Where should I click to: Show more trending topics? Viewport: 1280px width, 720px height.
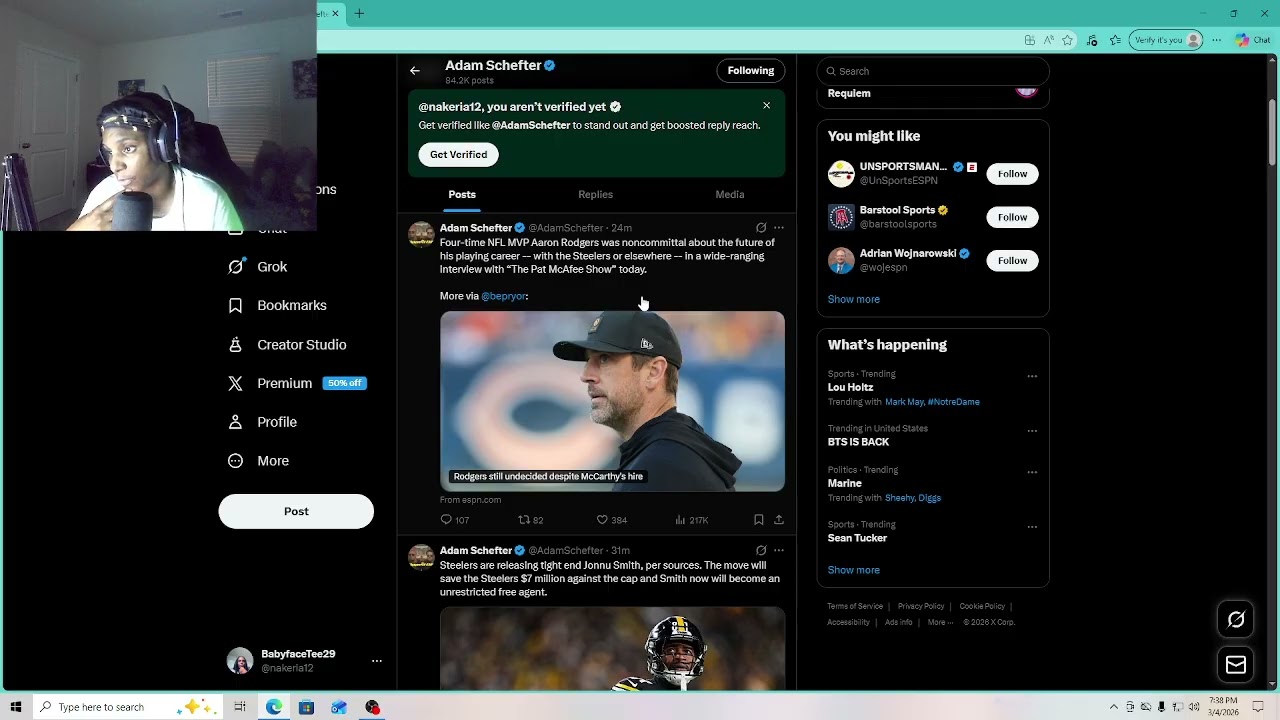(854, 570)
